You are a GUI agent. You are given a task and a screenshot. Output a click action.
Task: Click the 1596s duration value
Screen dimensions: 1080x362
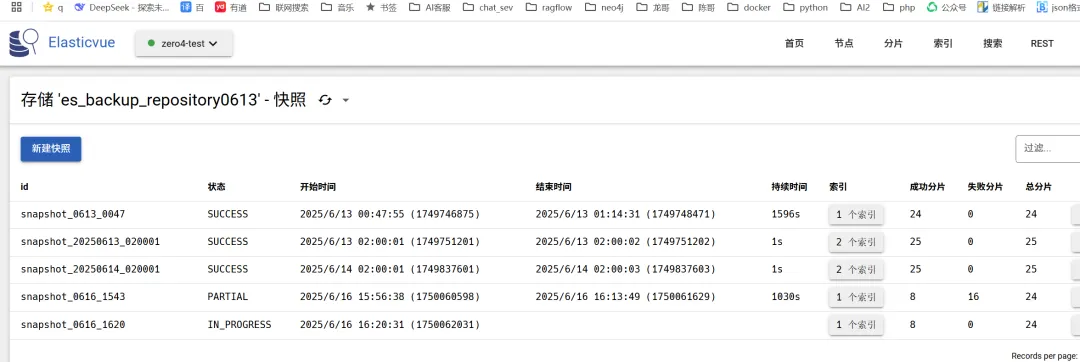786,215
